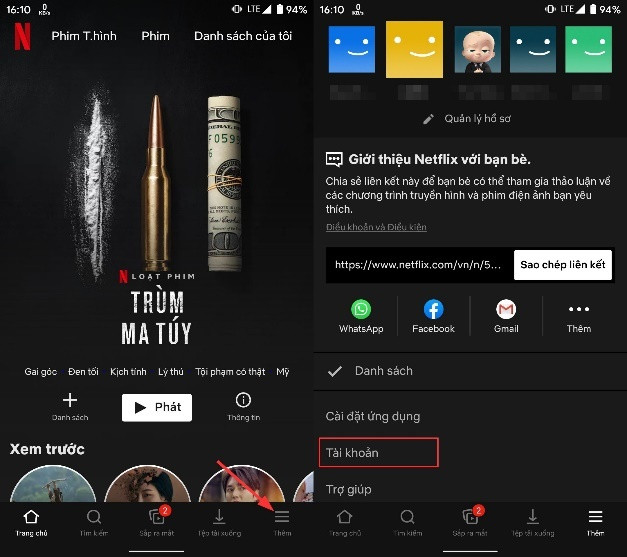Open Tìm kiếm in left screen
This screenshot has height=557, width=627.
tap(94, 523)
